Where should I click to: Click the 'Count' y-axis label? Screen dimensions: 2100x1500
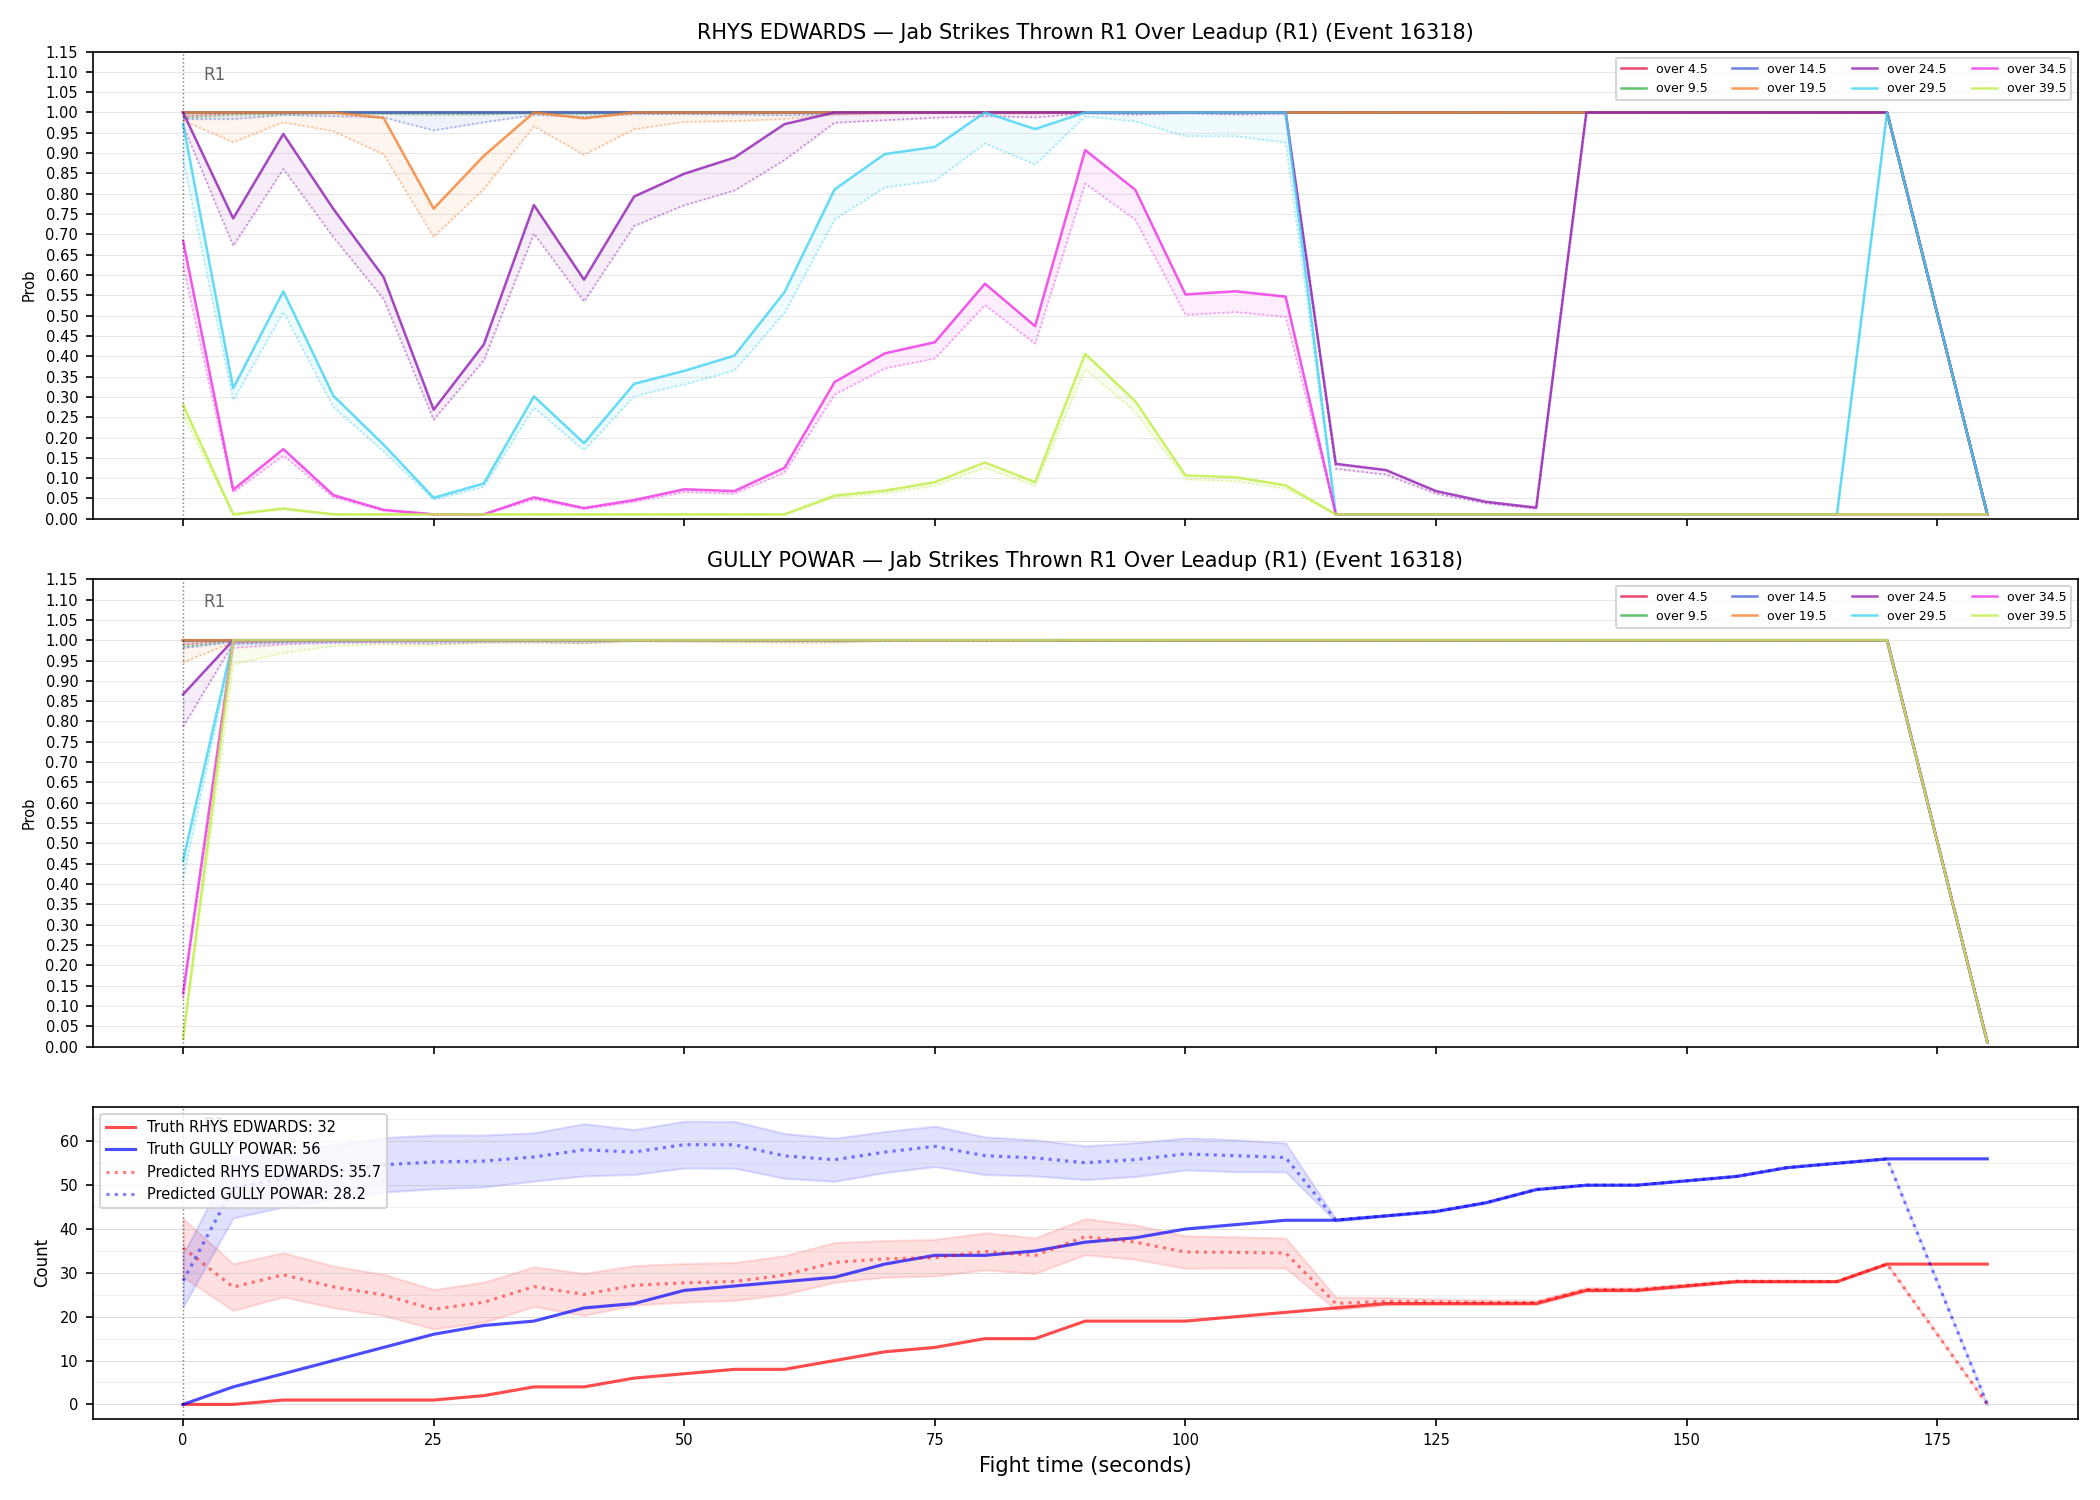tap(41, 1263)
